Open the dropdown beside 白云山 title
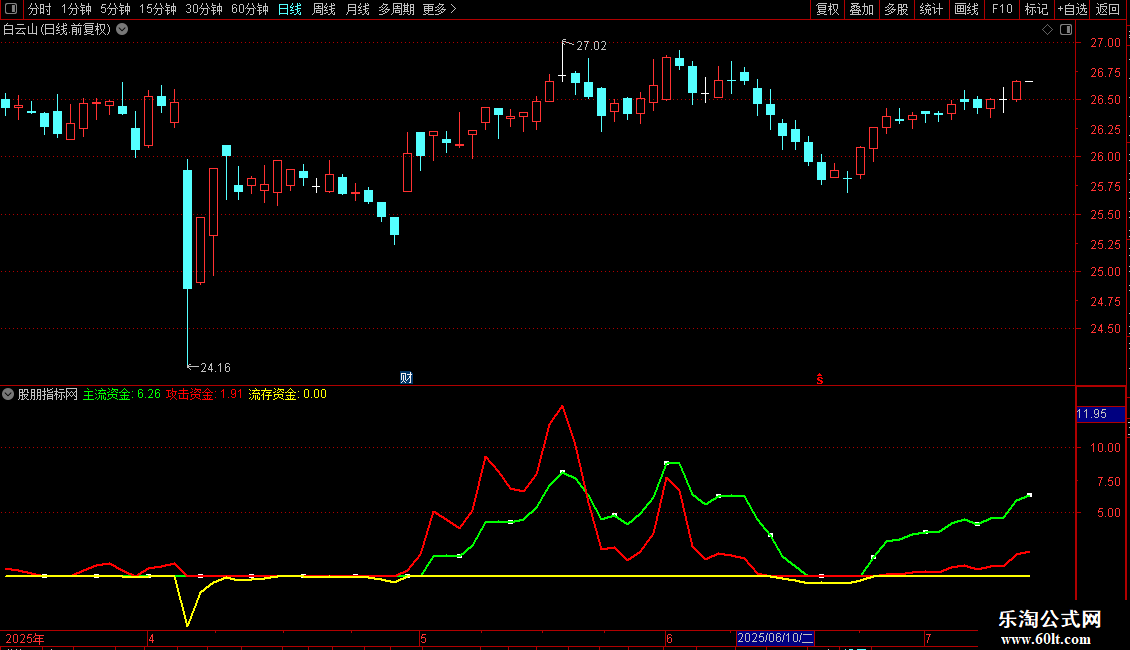 coord(123,30)
